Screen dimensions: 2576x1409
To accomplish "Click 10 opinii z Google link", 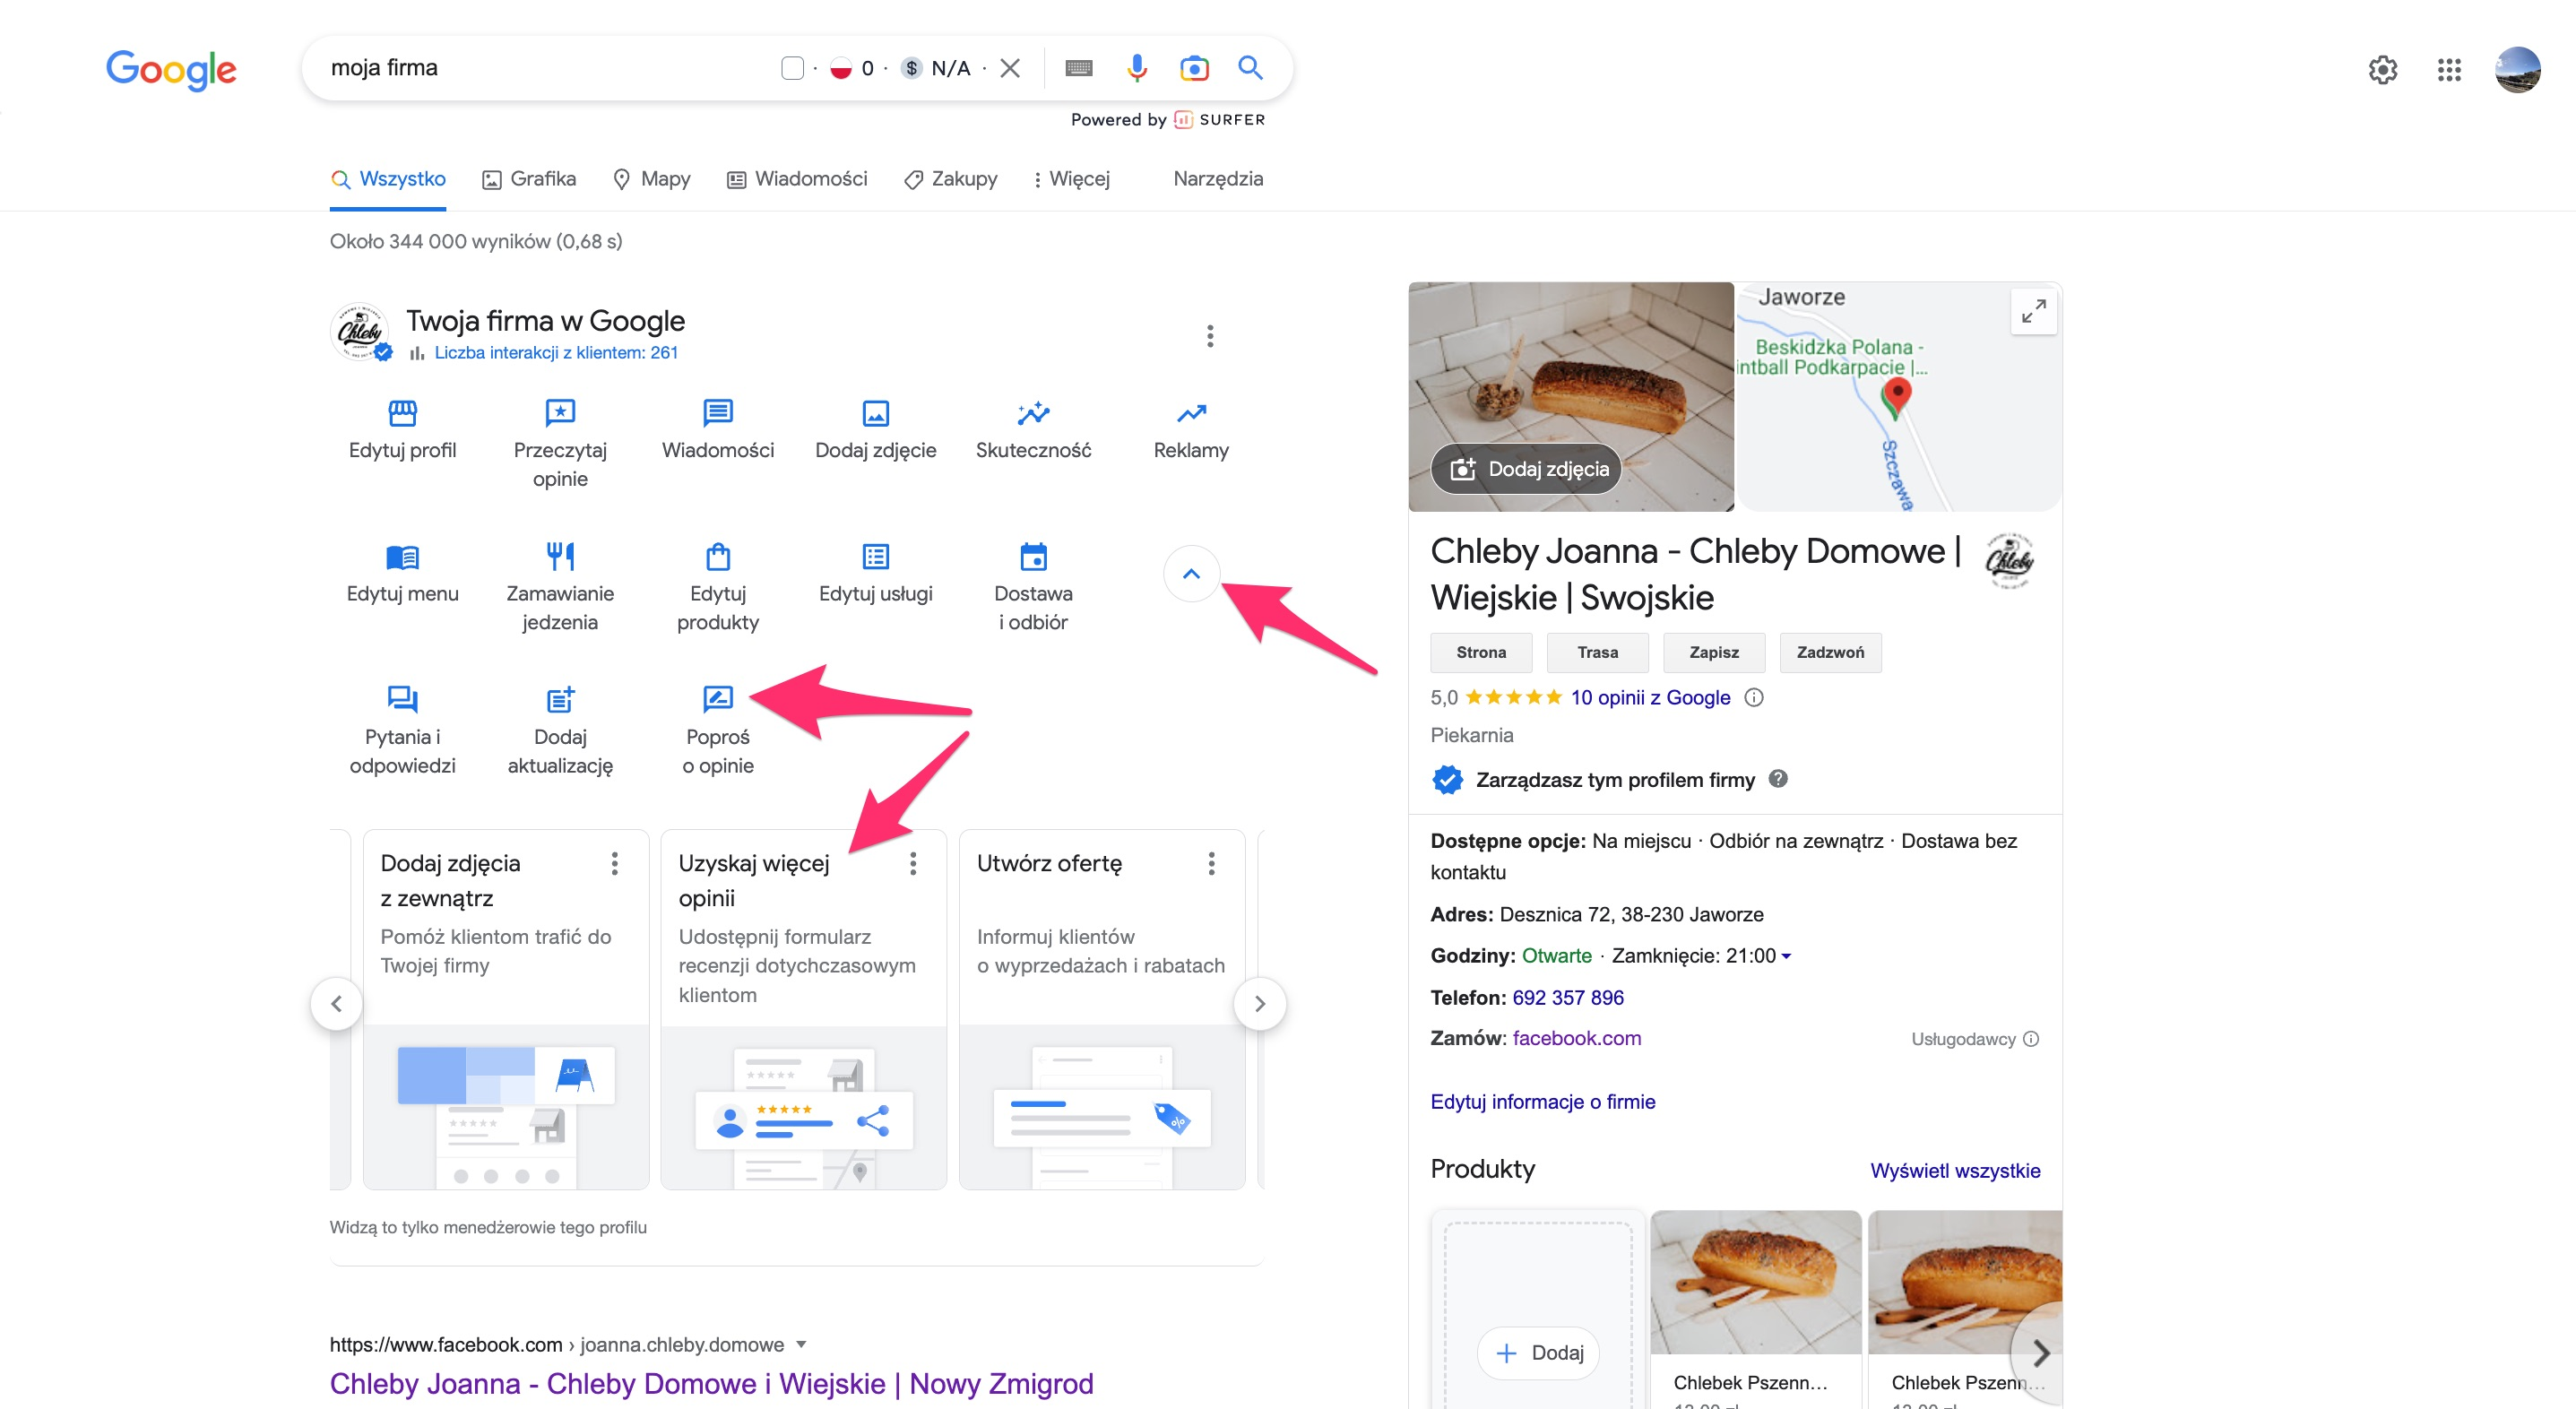I will (x=1650, y=697).
